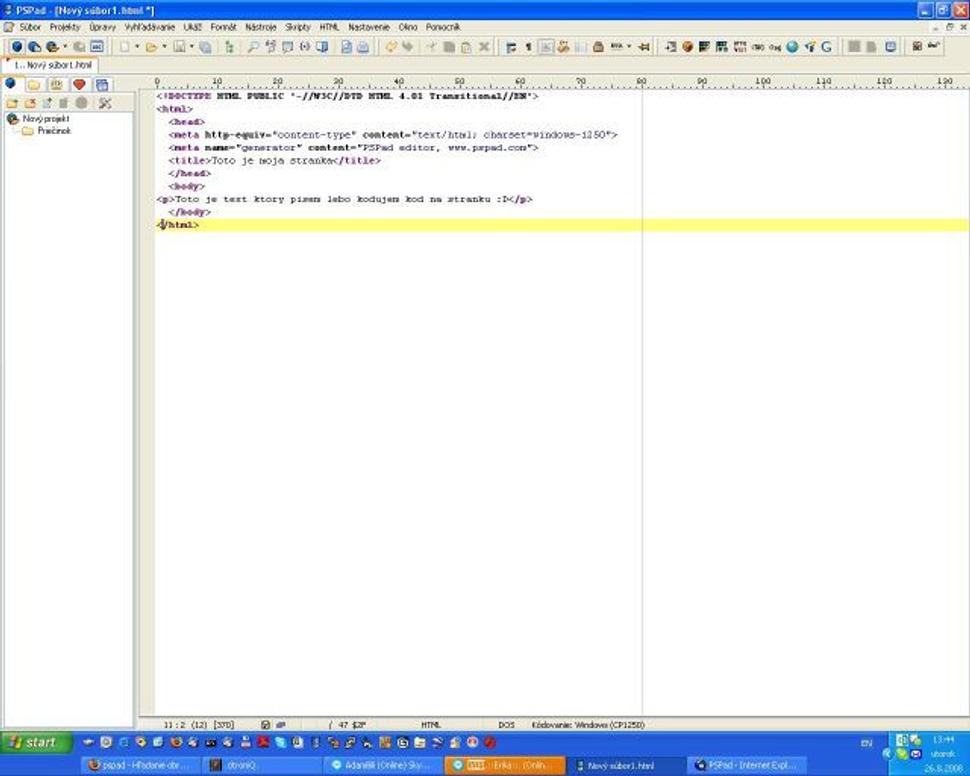Select the Priečinok folder in project tree
The image size is (970, 776).
coord(54,131)
